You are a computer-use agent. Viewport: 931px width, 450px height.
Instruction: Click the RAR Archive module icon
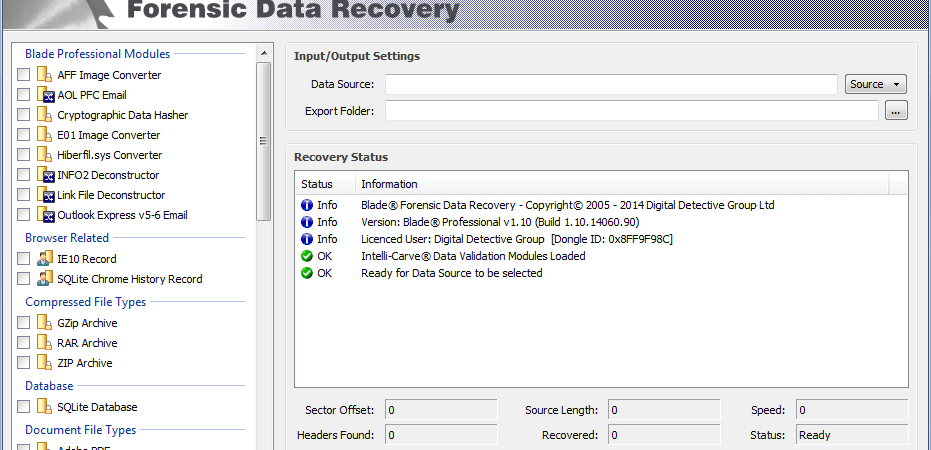tap(45, 343)
